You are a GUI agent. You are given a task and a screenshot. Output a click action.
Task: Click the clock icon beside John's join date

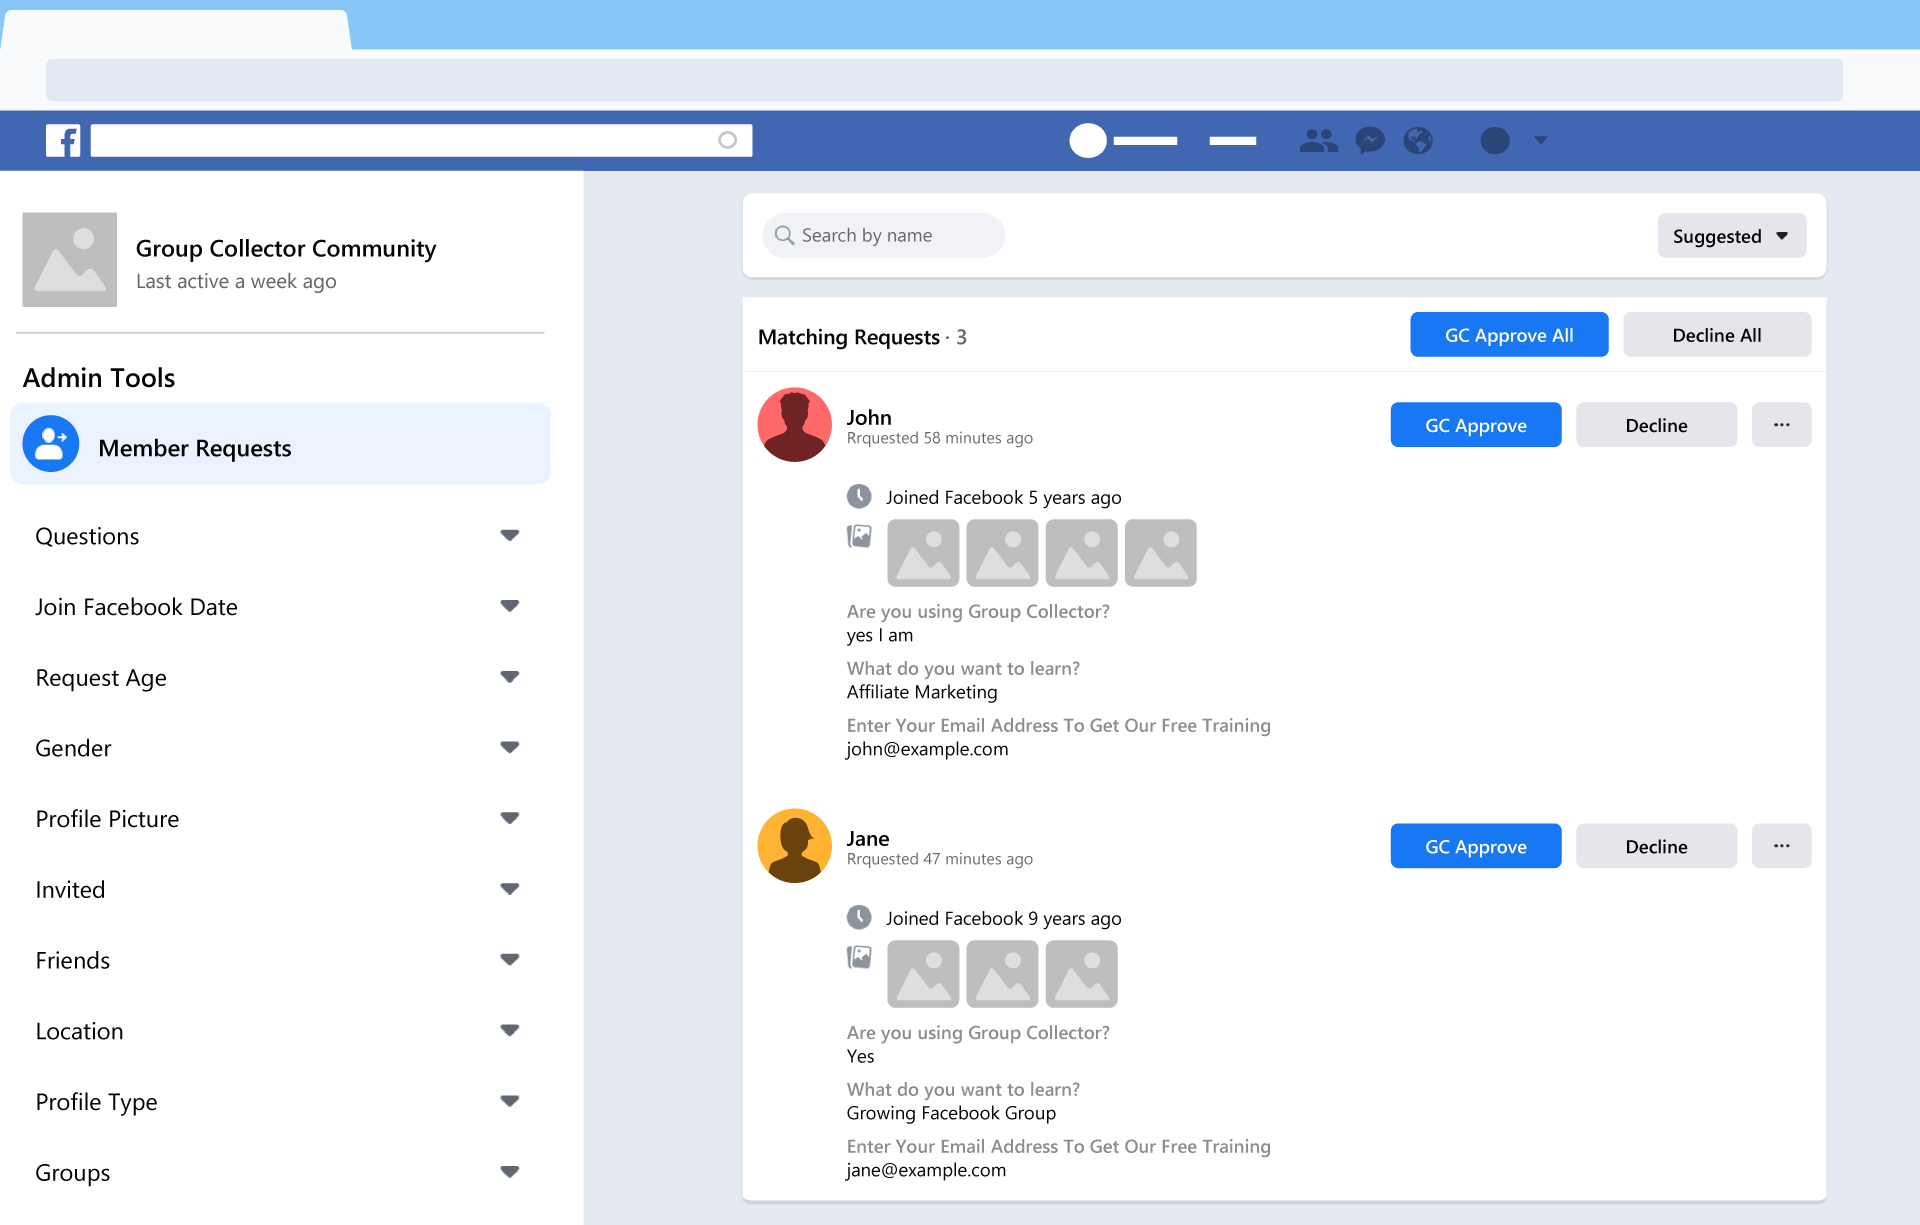tap(859, 496)
